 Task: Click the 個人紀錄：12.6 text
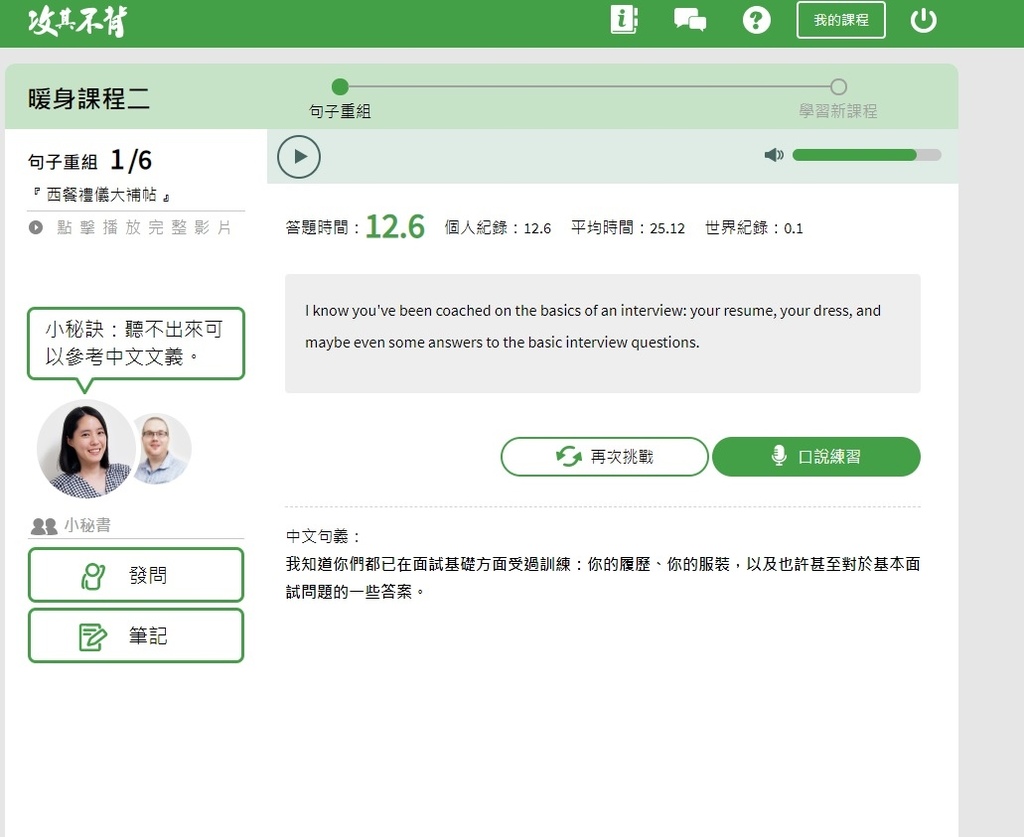tap(498, 228)
